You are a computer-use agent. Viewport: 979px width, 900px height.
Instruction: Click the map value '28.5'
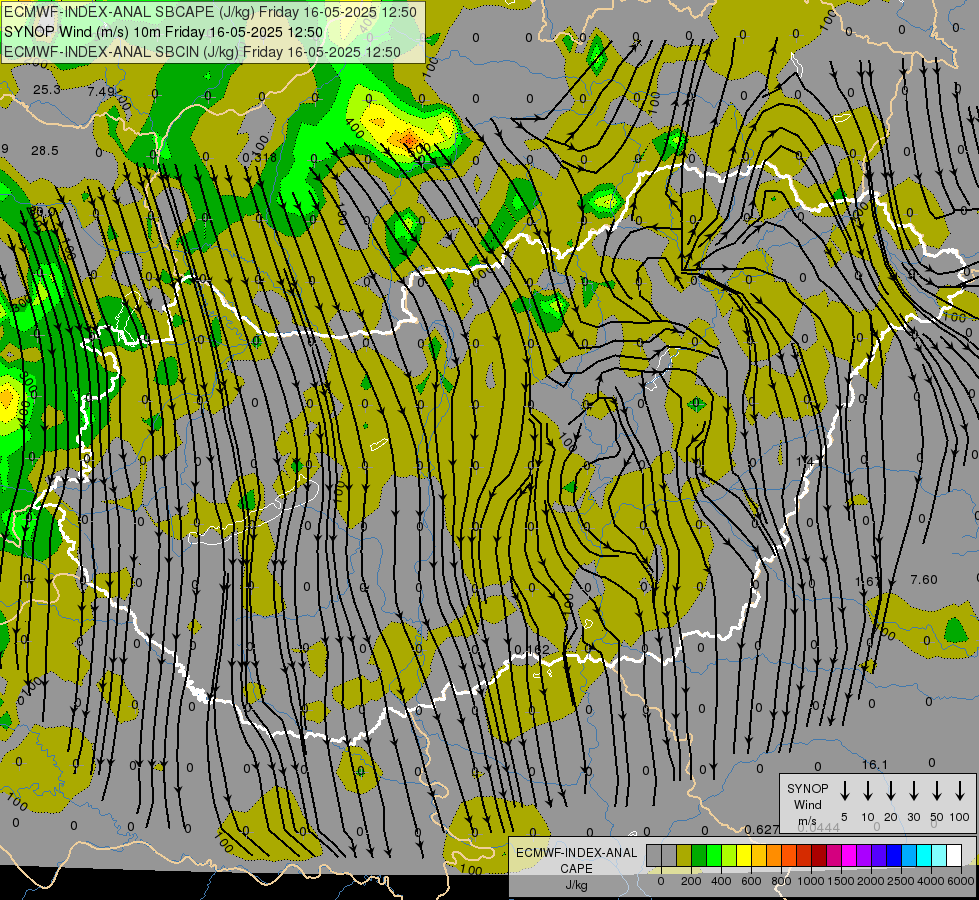tap(45, 151)
